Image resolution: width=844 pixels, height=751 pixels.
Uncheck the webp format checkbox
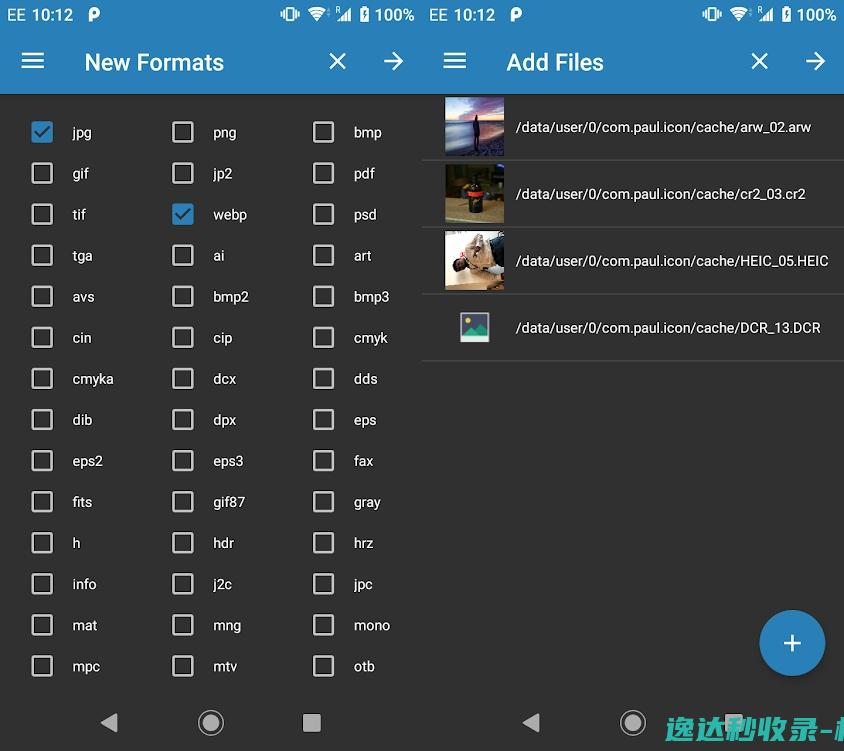182,214
